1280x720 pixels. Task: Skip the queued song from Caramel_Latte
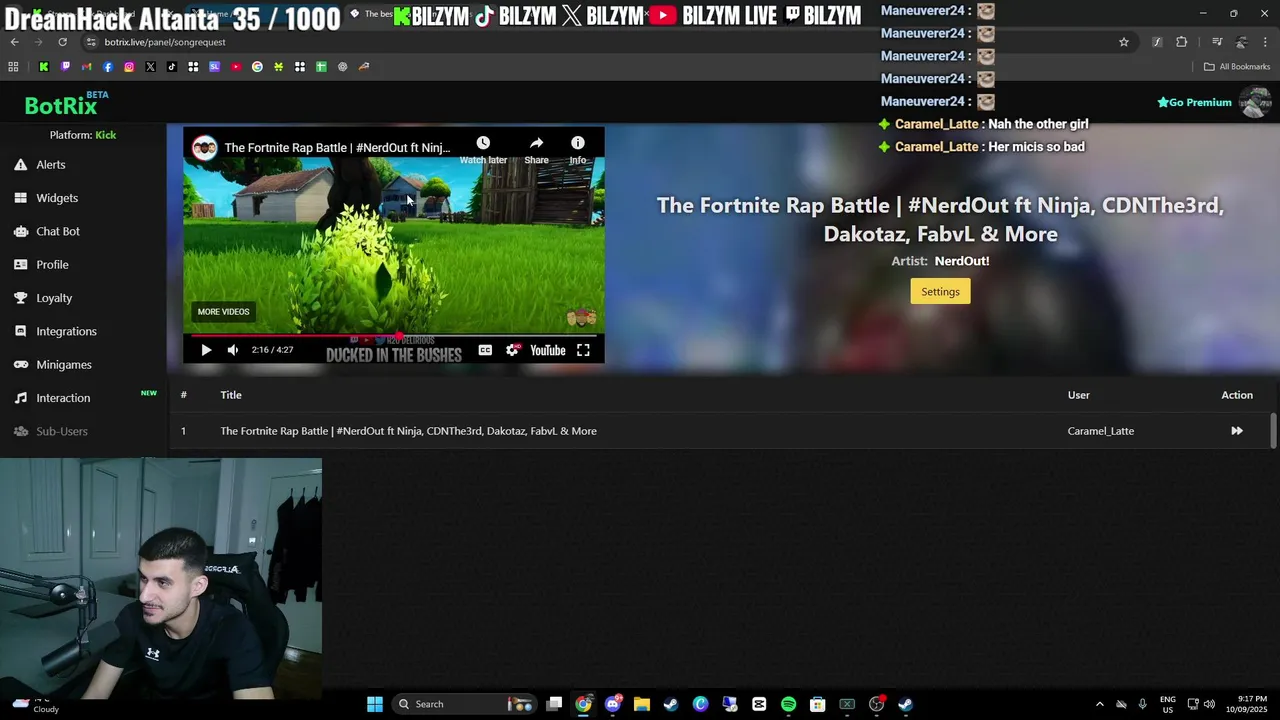pos(1237,431)
